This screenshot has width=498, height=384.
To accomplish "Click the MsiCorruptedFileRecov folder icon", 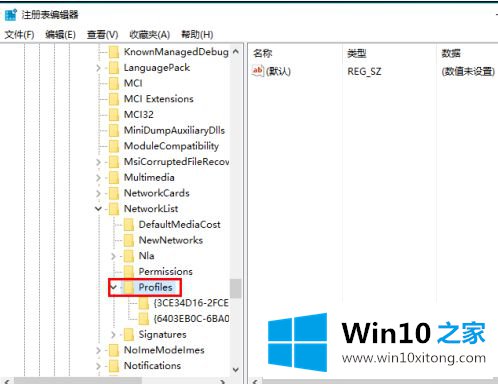I will (114, 162).
